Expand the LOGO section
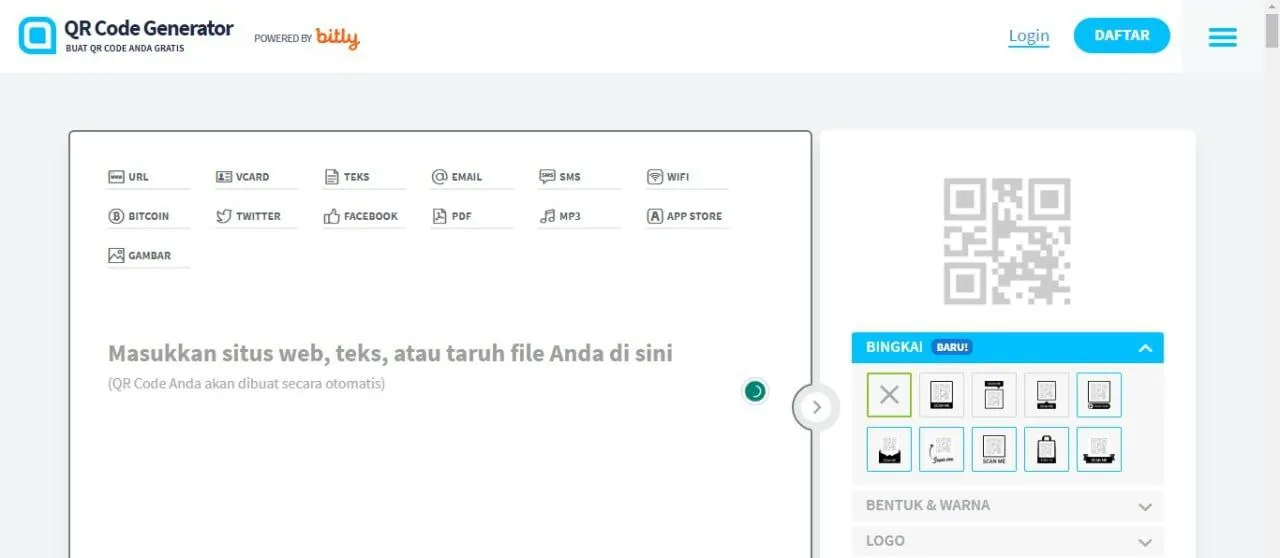The image size is (1280, 558). point(1007,541)
